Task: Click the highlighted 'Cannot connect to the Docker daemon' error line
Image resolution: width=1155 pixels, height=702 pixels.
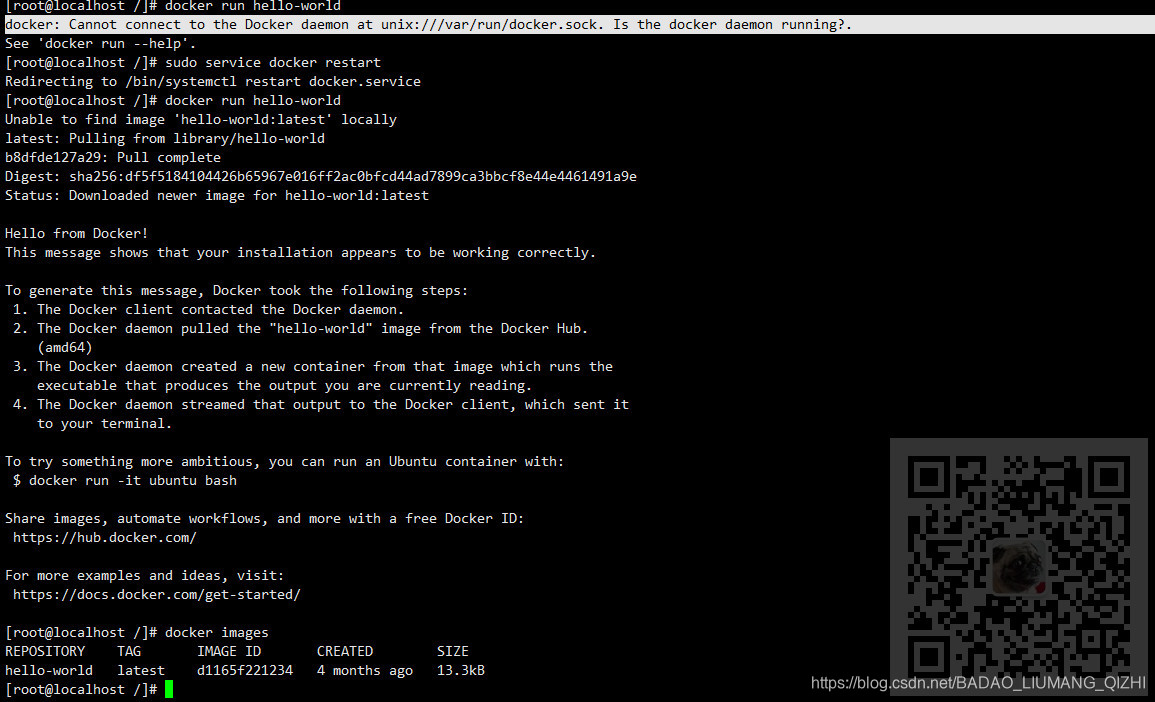Action: coord(578,24)
